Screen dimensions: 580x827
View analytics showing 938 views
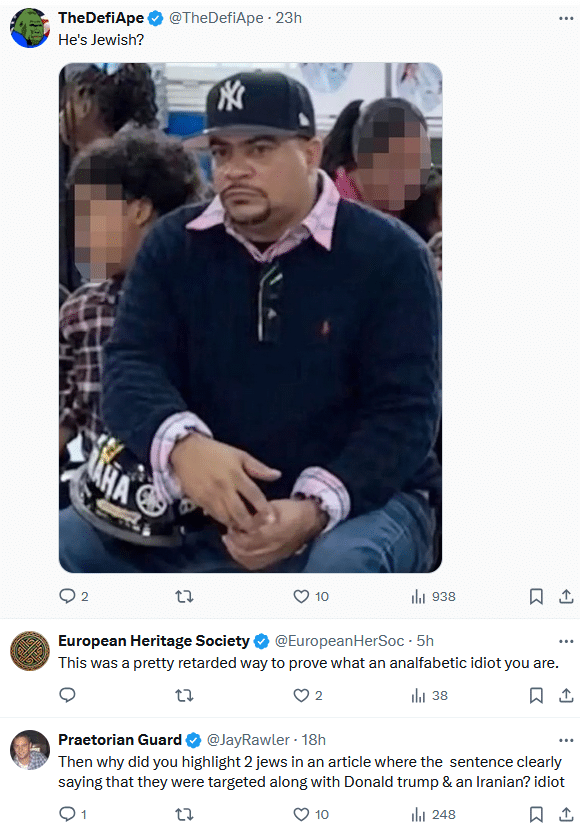tap(433, 597)
